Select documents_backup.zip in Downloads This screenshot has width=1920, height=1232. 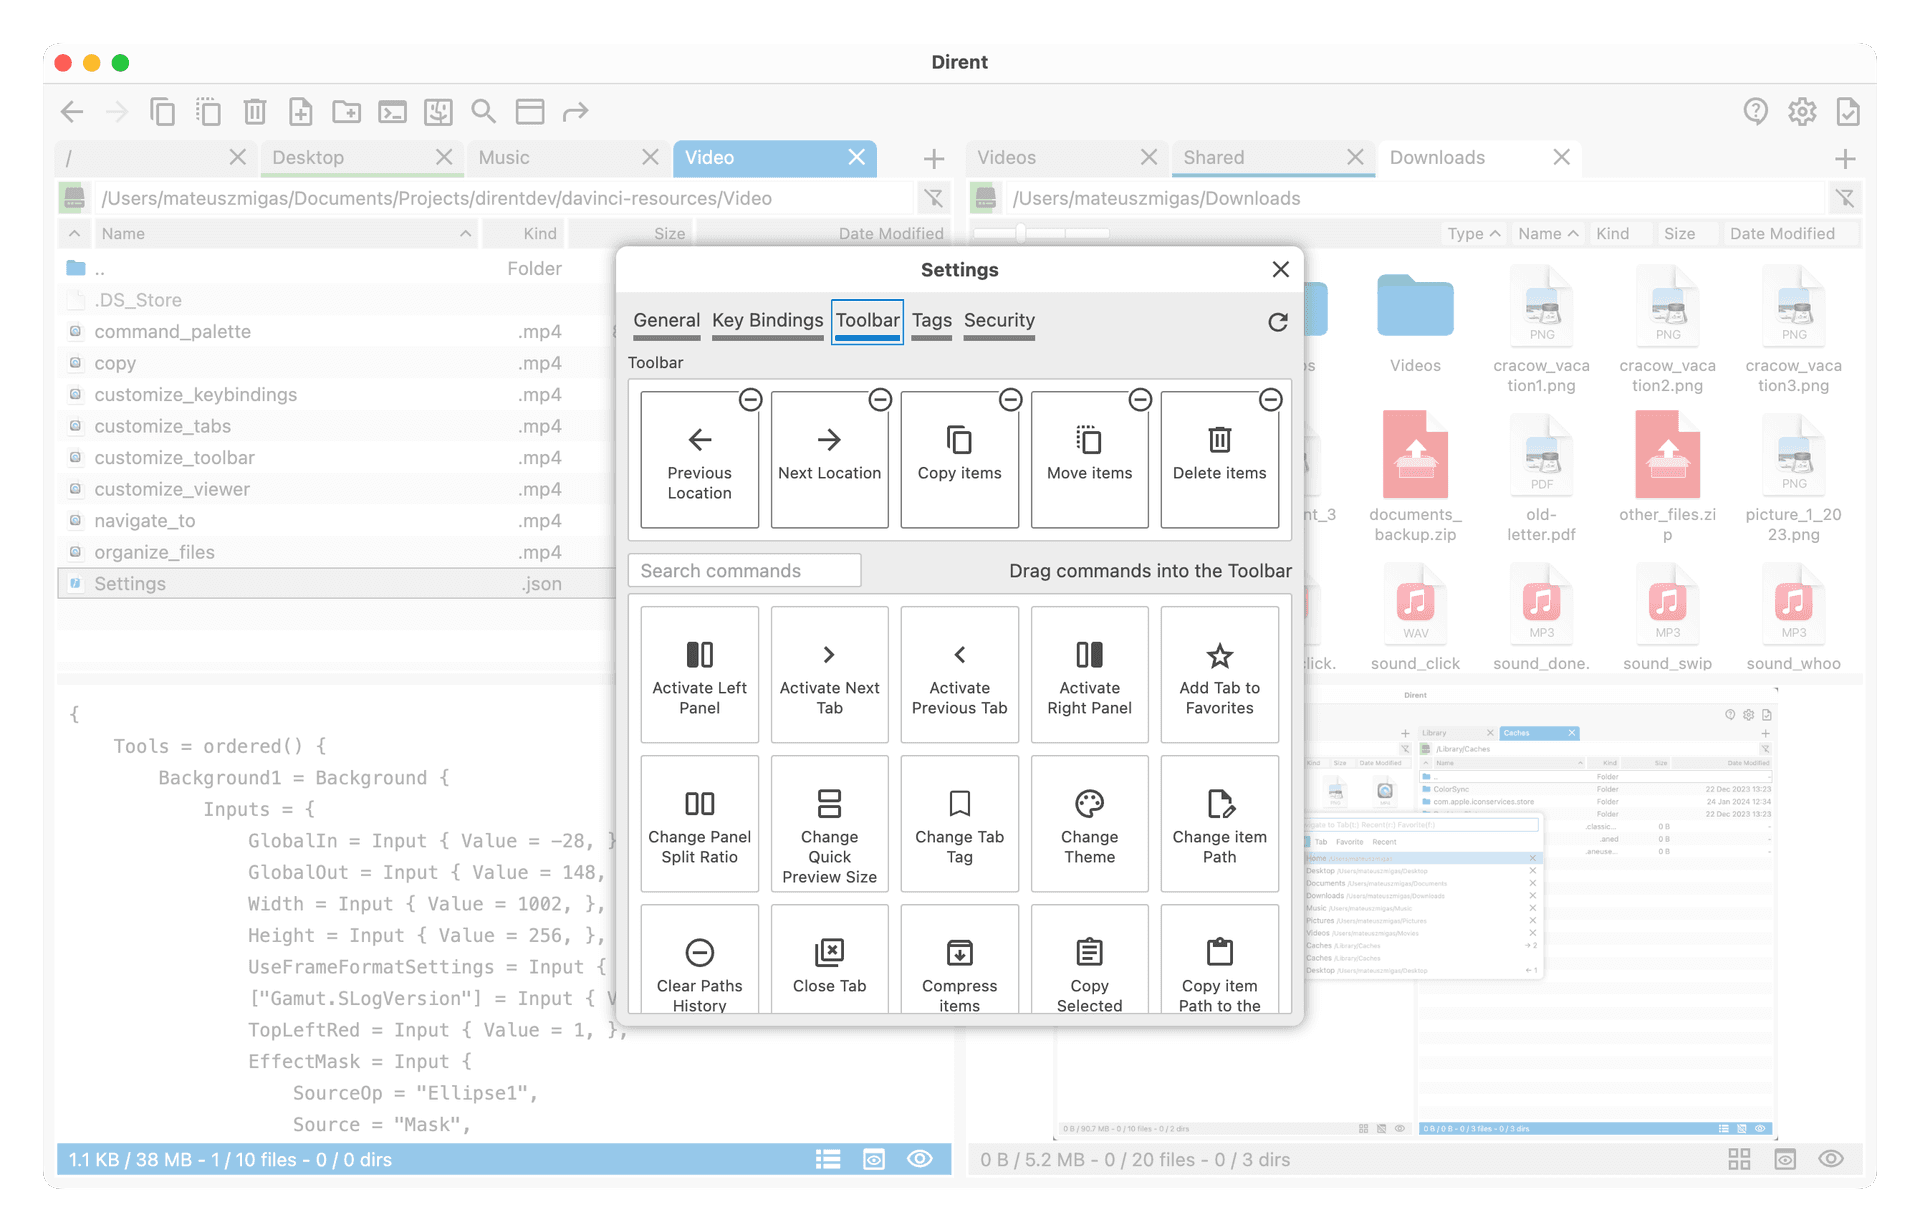(x=1415, y=477)
